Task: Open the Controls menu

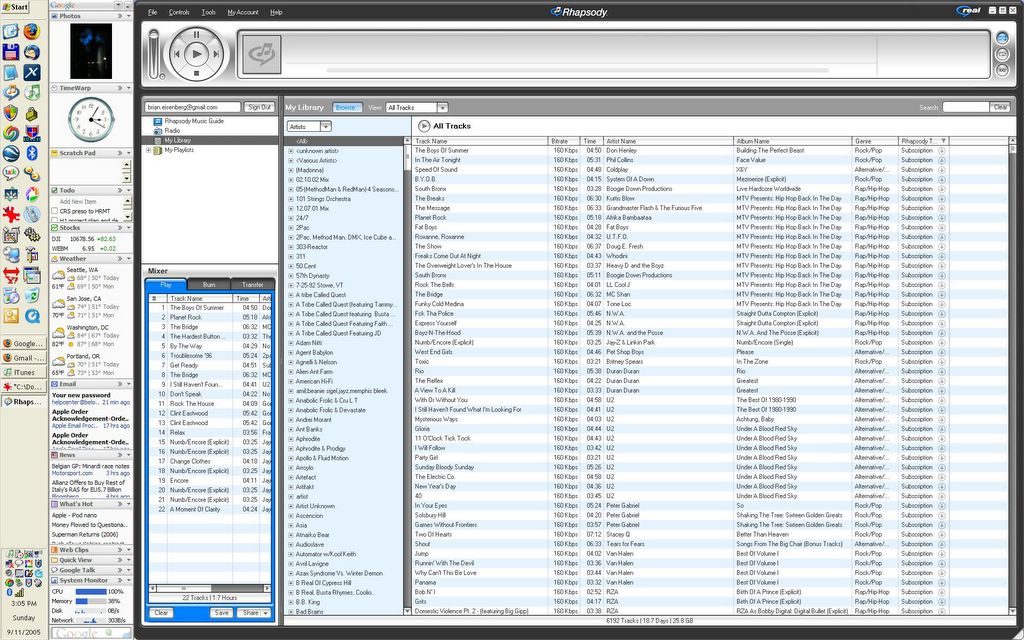Action: click(x=179, y=12)
